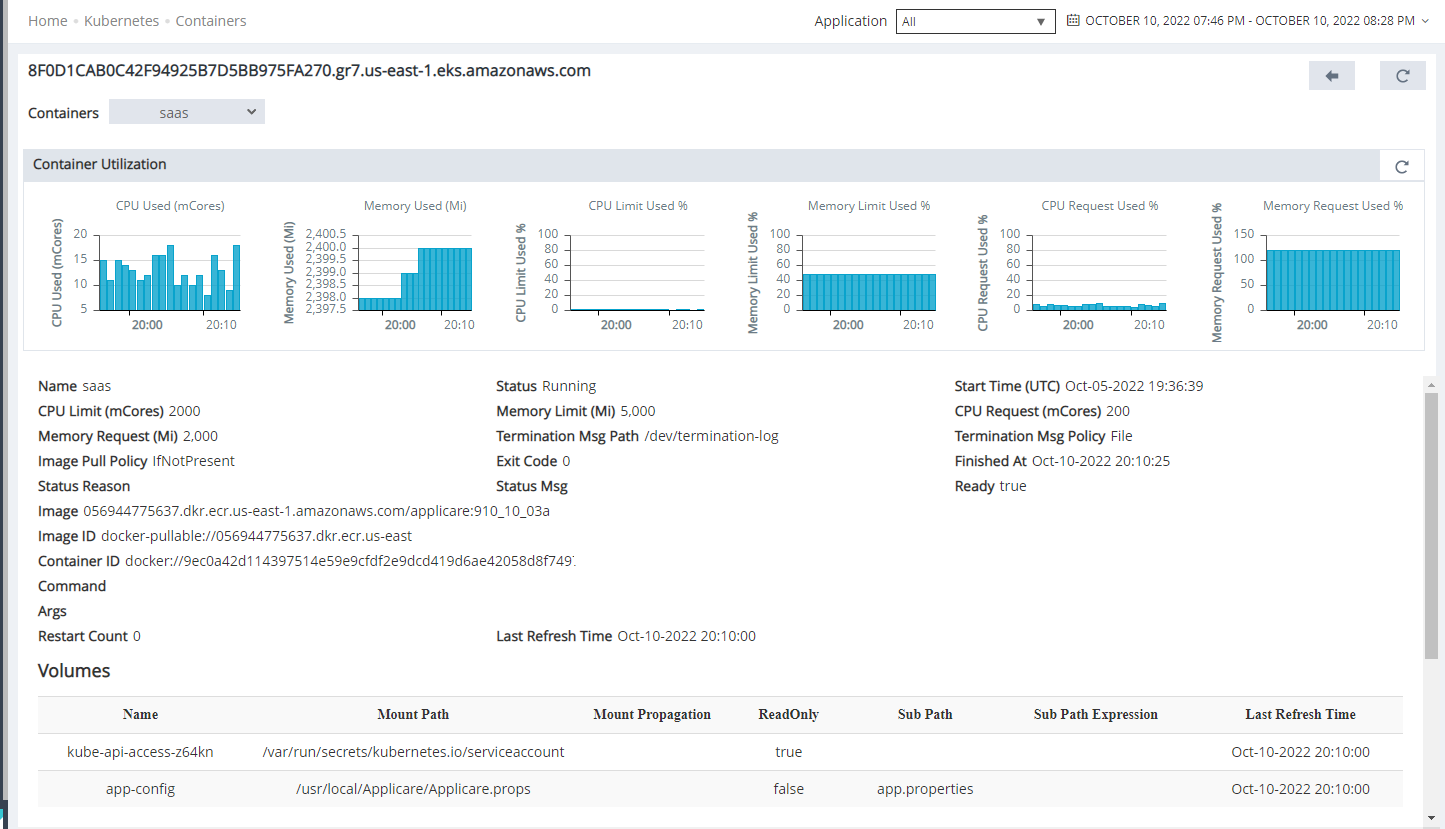Click the Containers breadcrumb link
Screen dimensions: 1445x829
[210, 20]
